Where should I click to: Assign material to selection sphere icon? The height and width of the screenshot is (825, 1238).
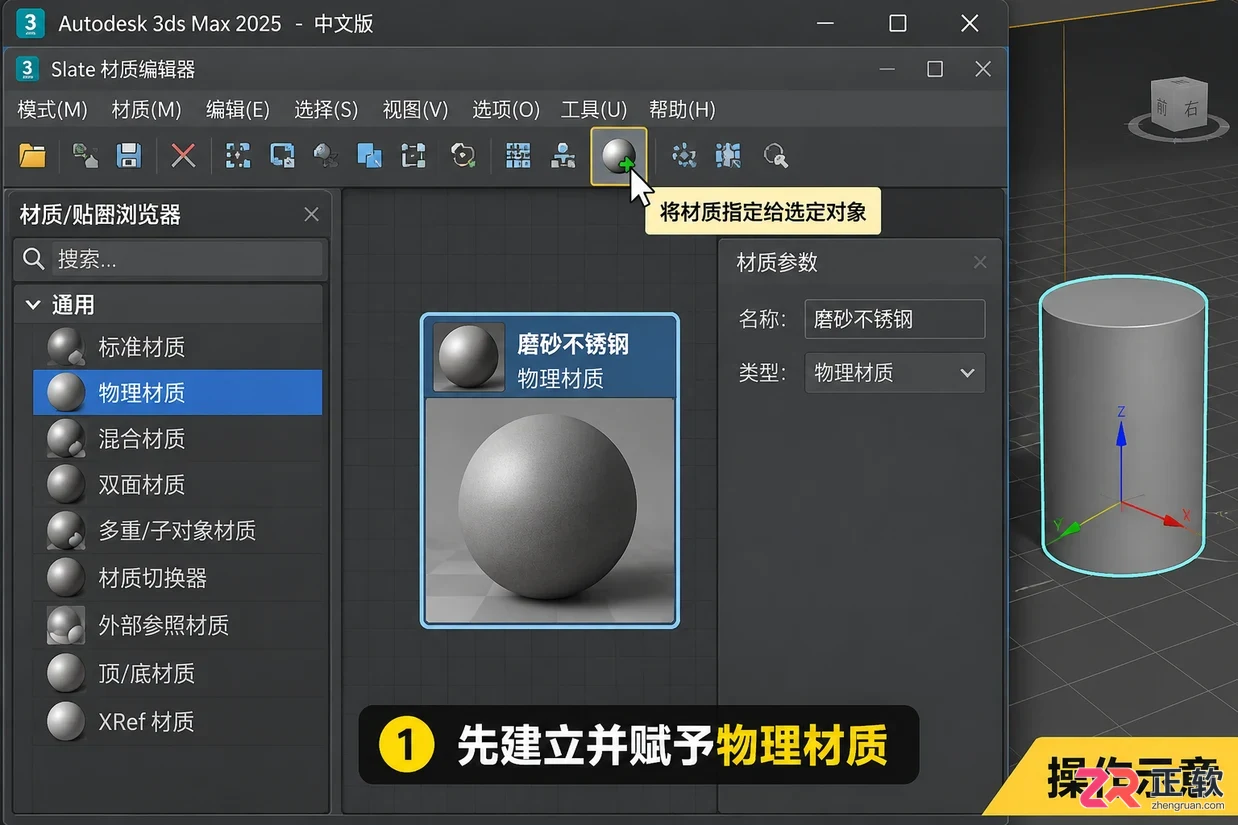pos(619,156)
